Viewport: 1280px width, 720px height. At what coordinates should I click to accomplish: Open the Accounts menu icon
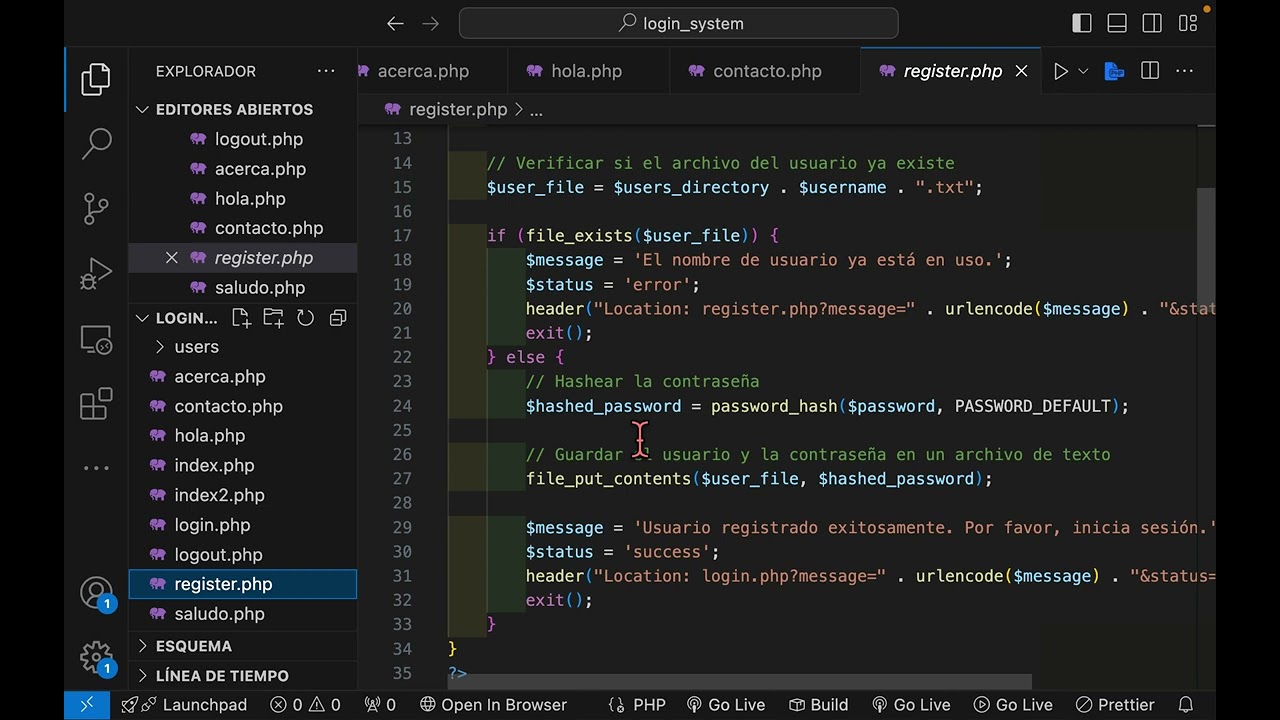coord(96,592)
